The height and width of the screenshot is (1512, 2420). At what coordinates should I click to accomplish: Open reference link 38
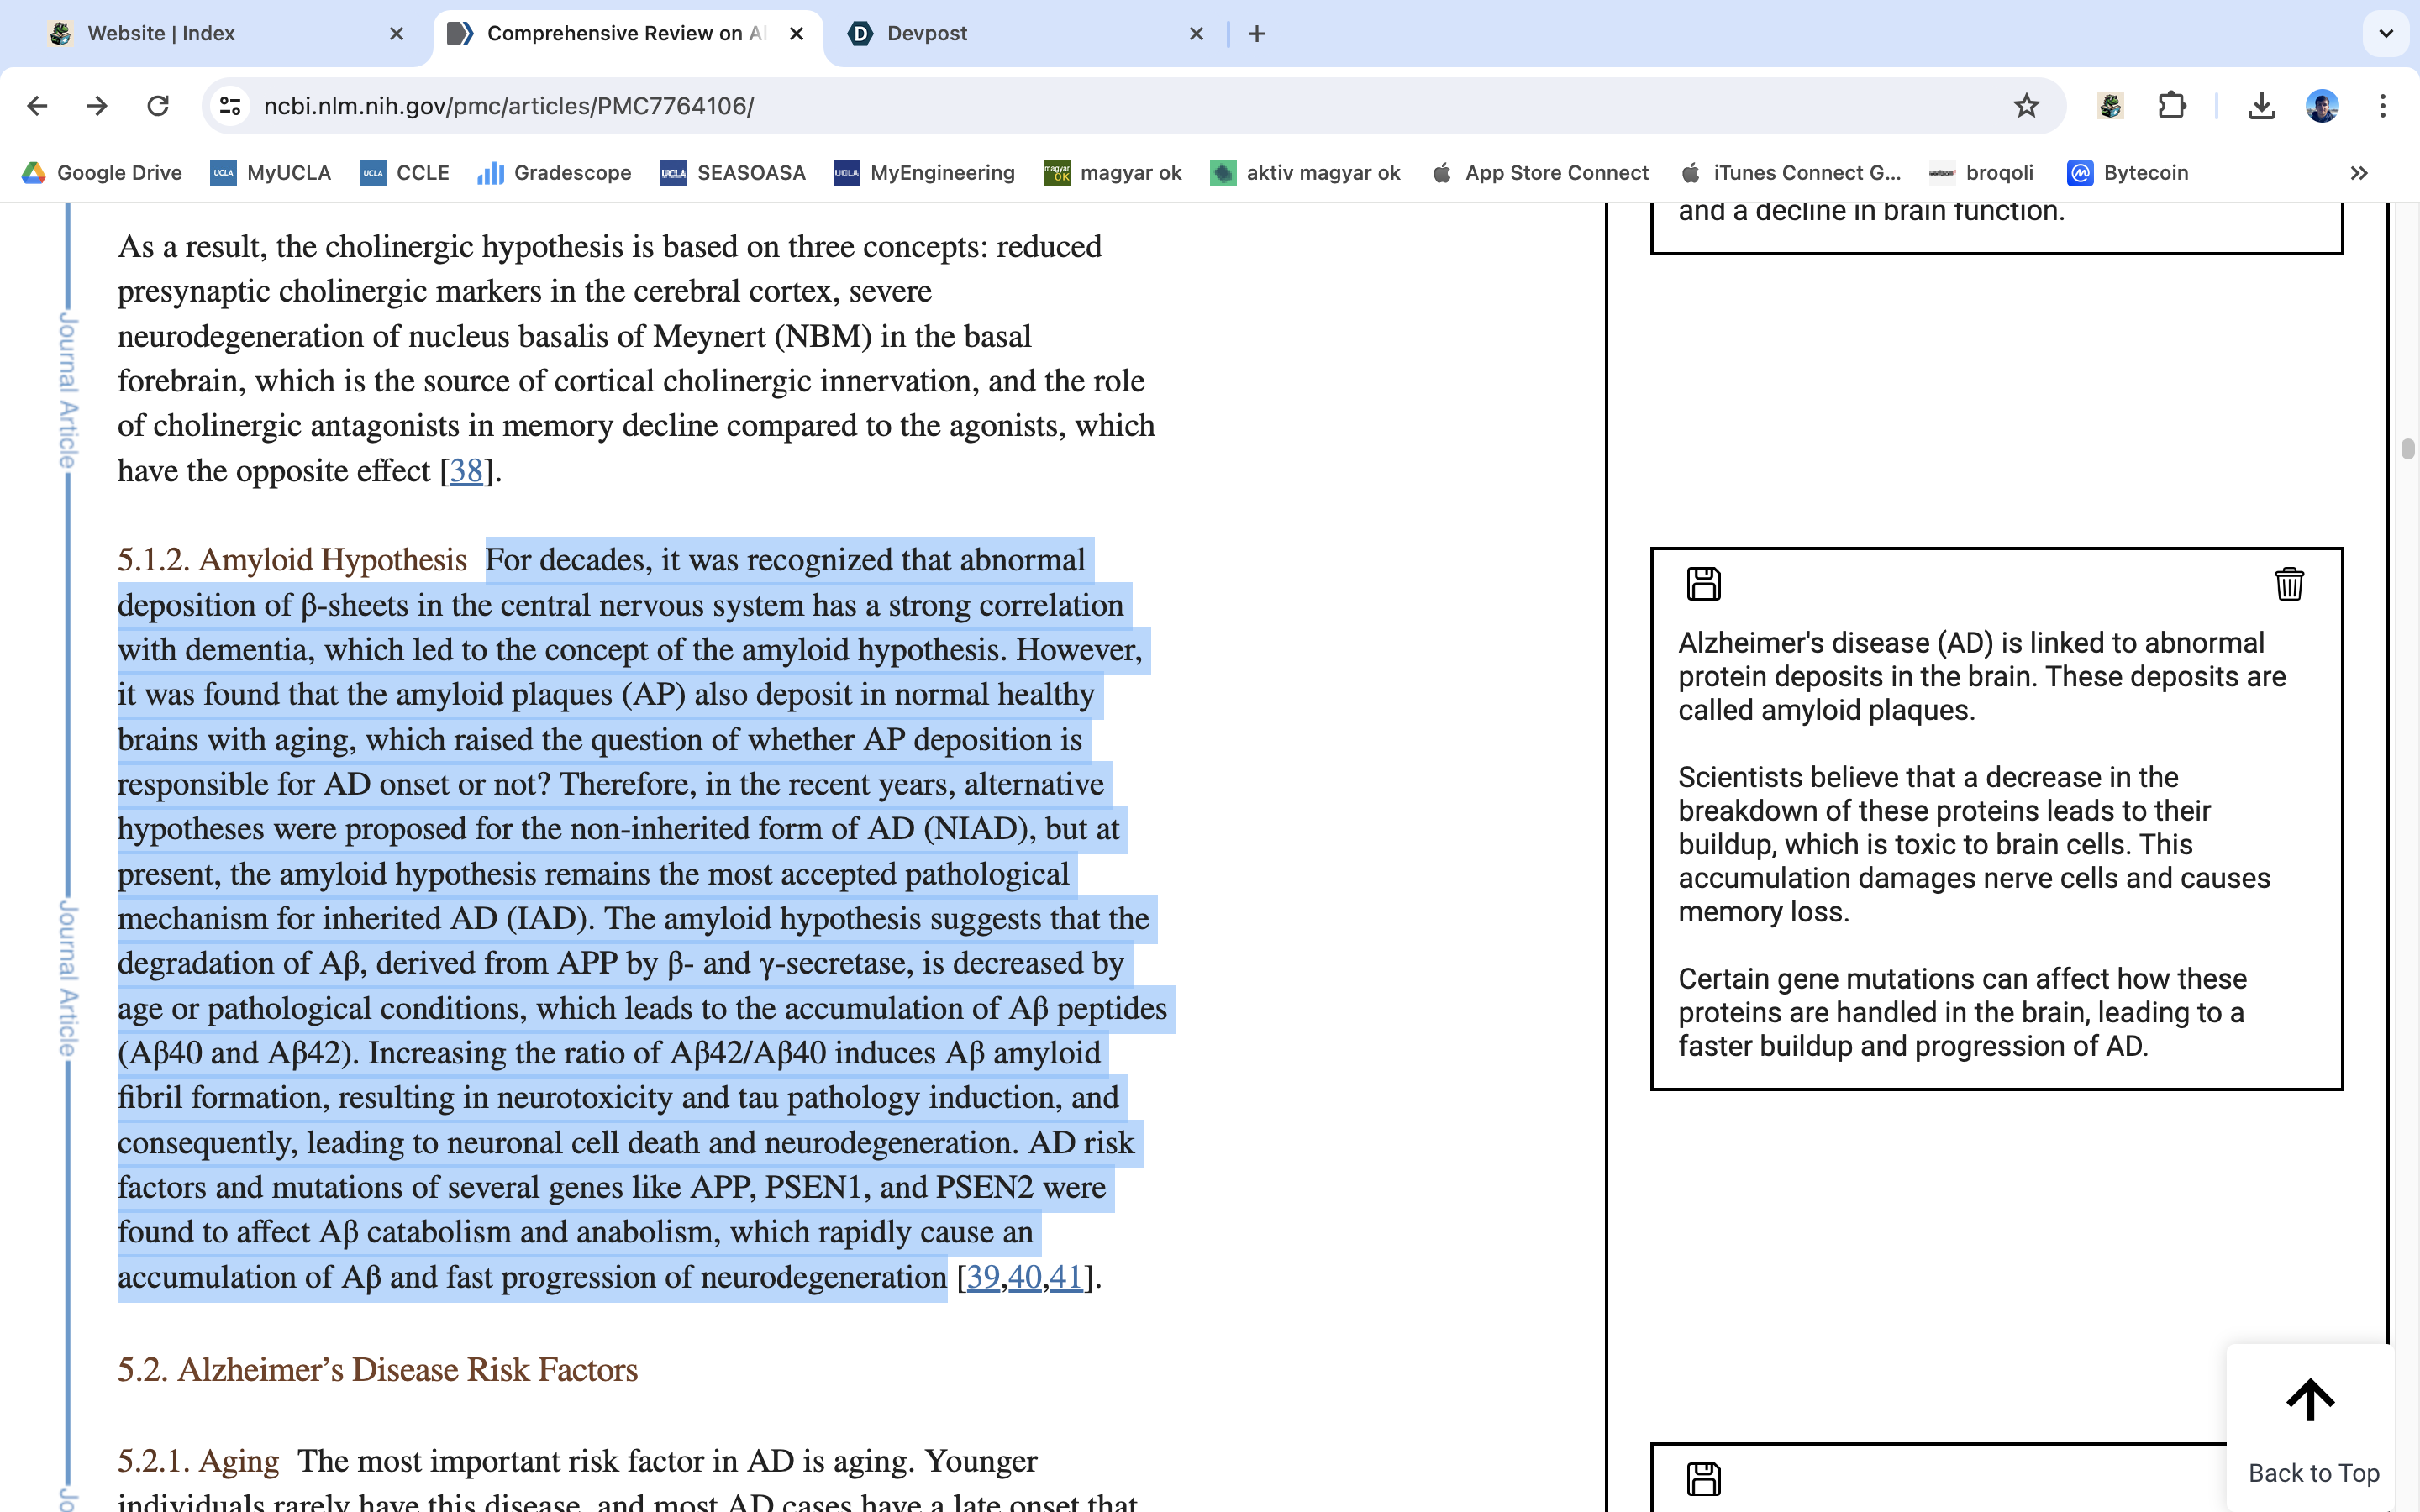pyautogui.click(x=466, y=471)
